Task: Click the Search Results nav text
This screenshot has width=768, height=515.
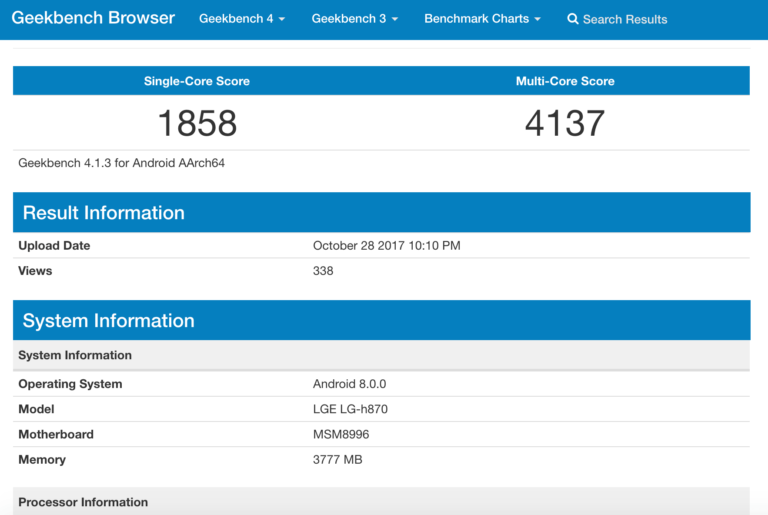Action: coord(625,19)
